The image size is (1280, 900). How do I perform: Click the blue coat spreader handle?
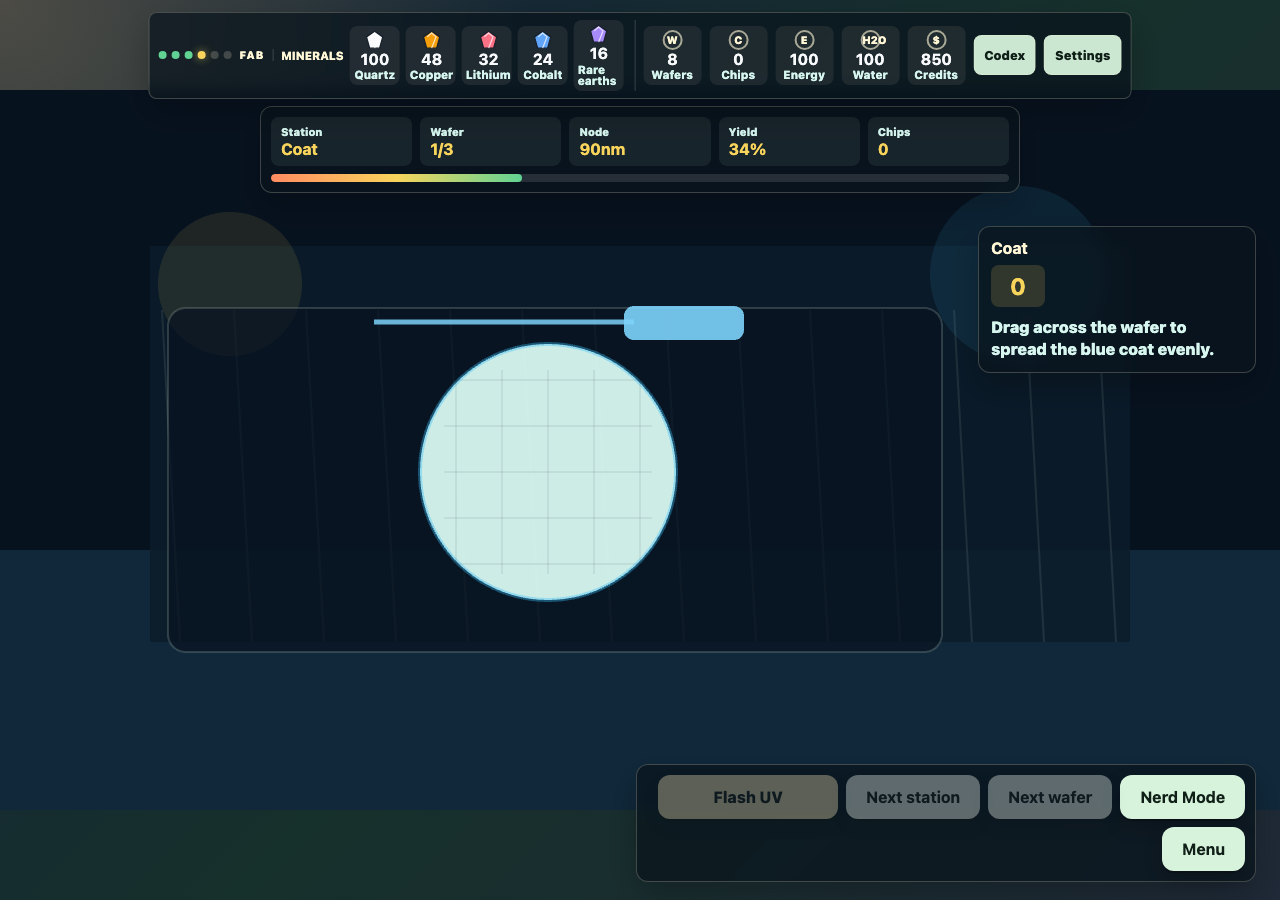tap(684, 323)
